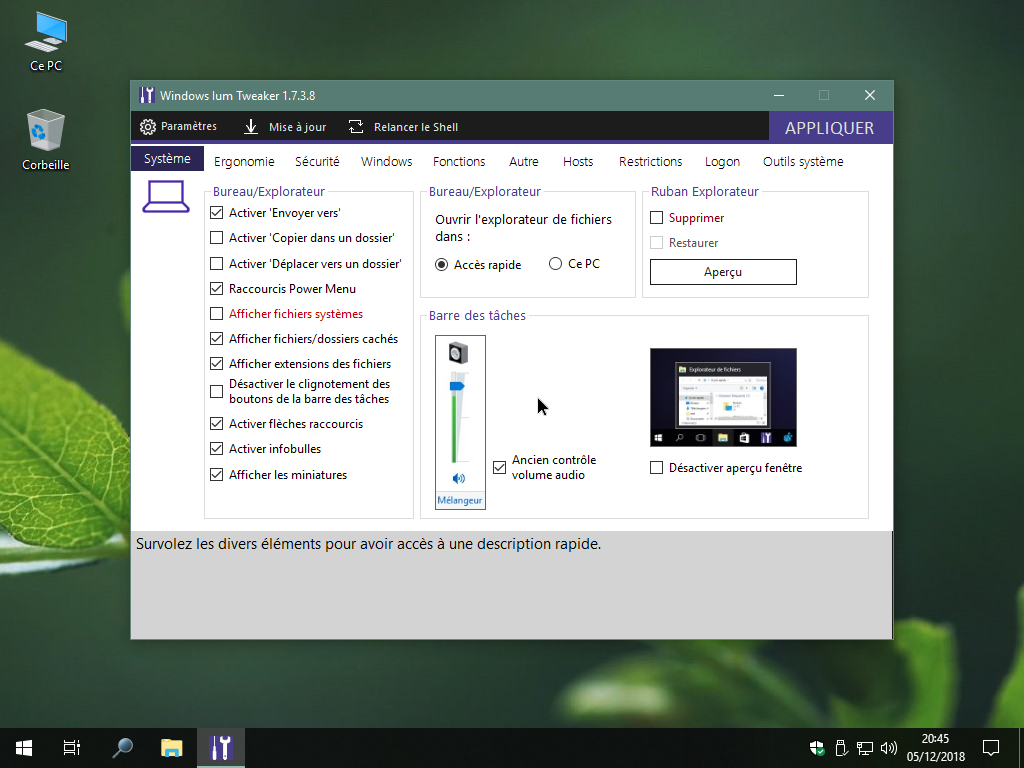Switch to the Système tab
The width and height of the screenshot is (1024, 768).
tap(167, 159)
